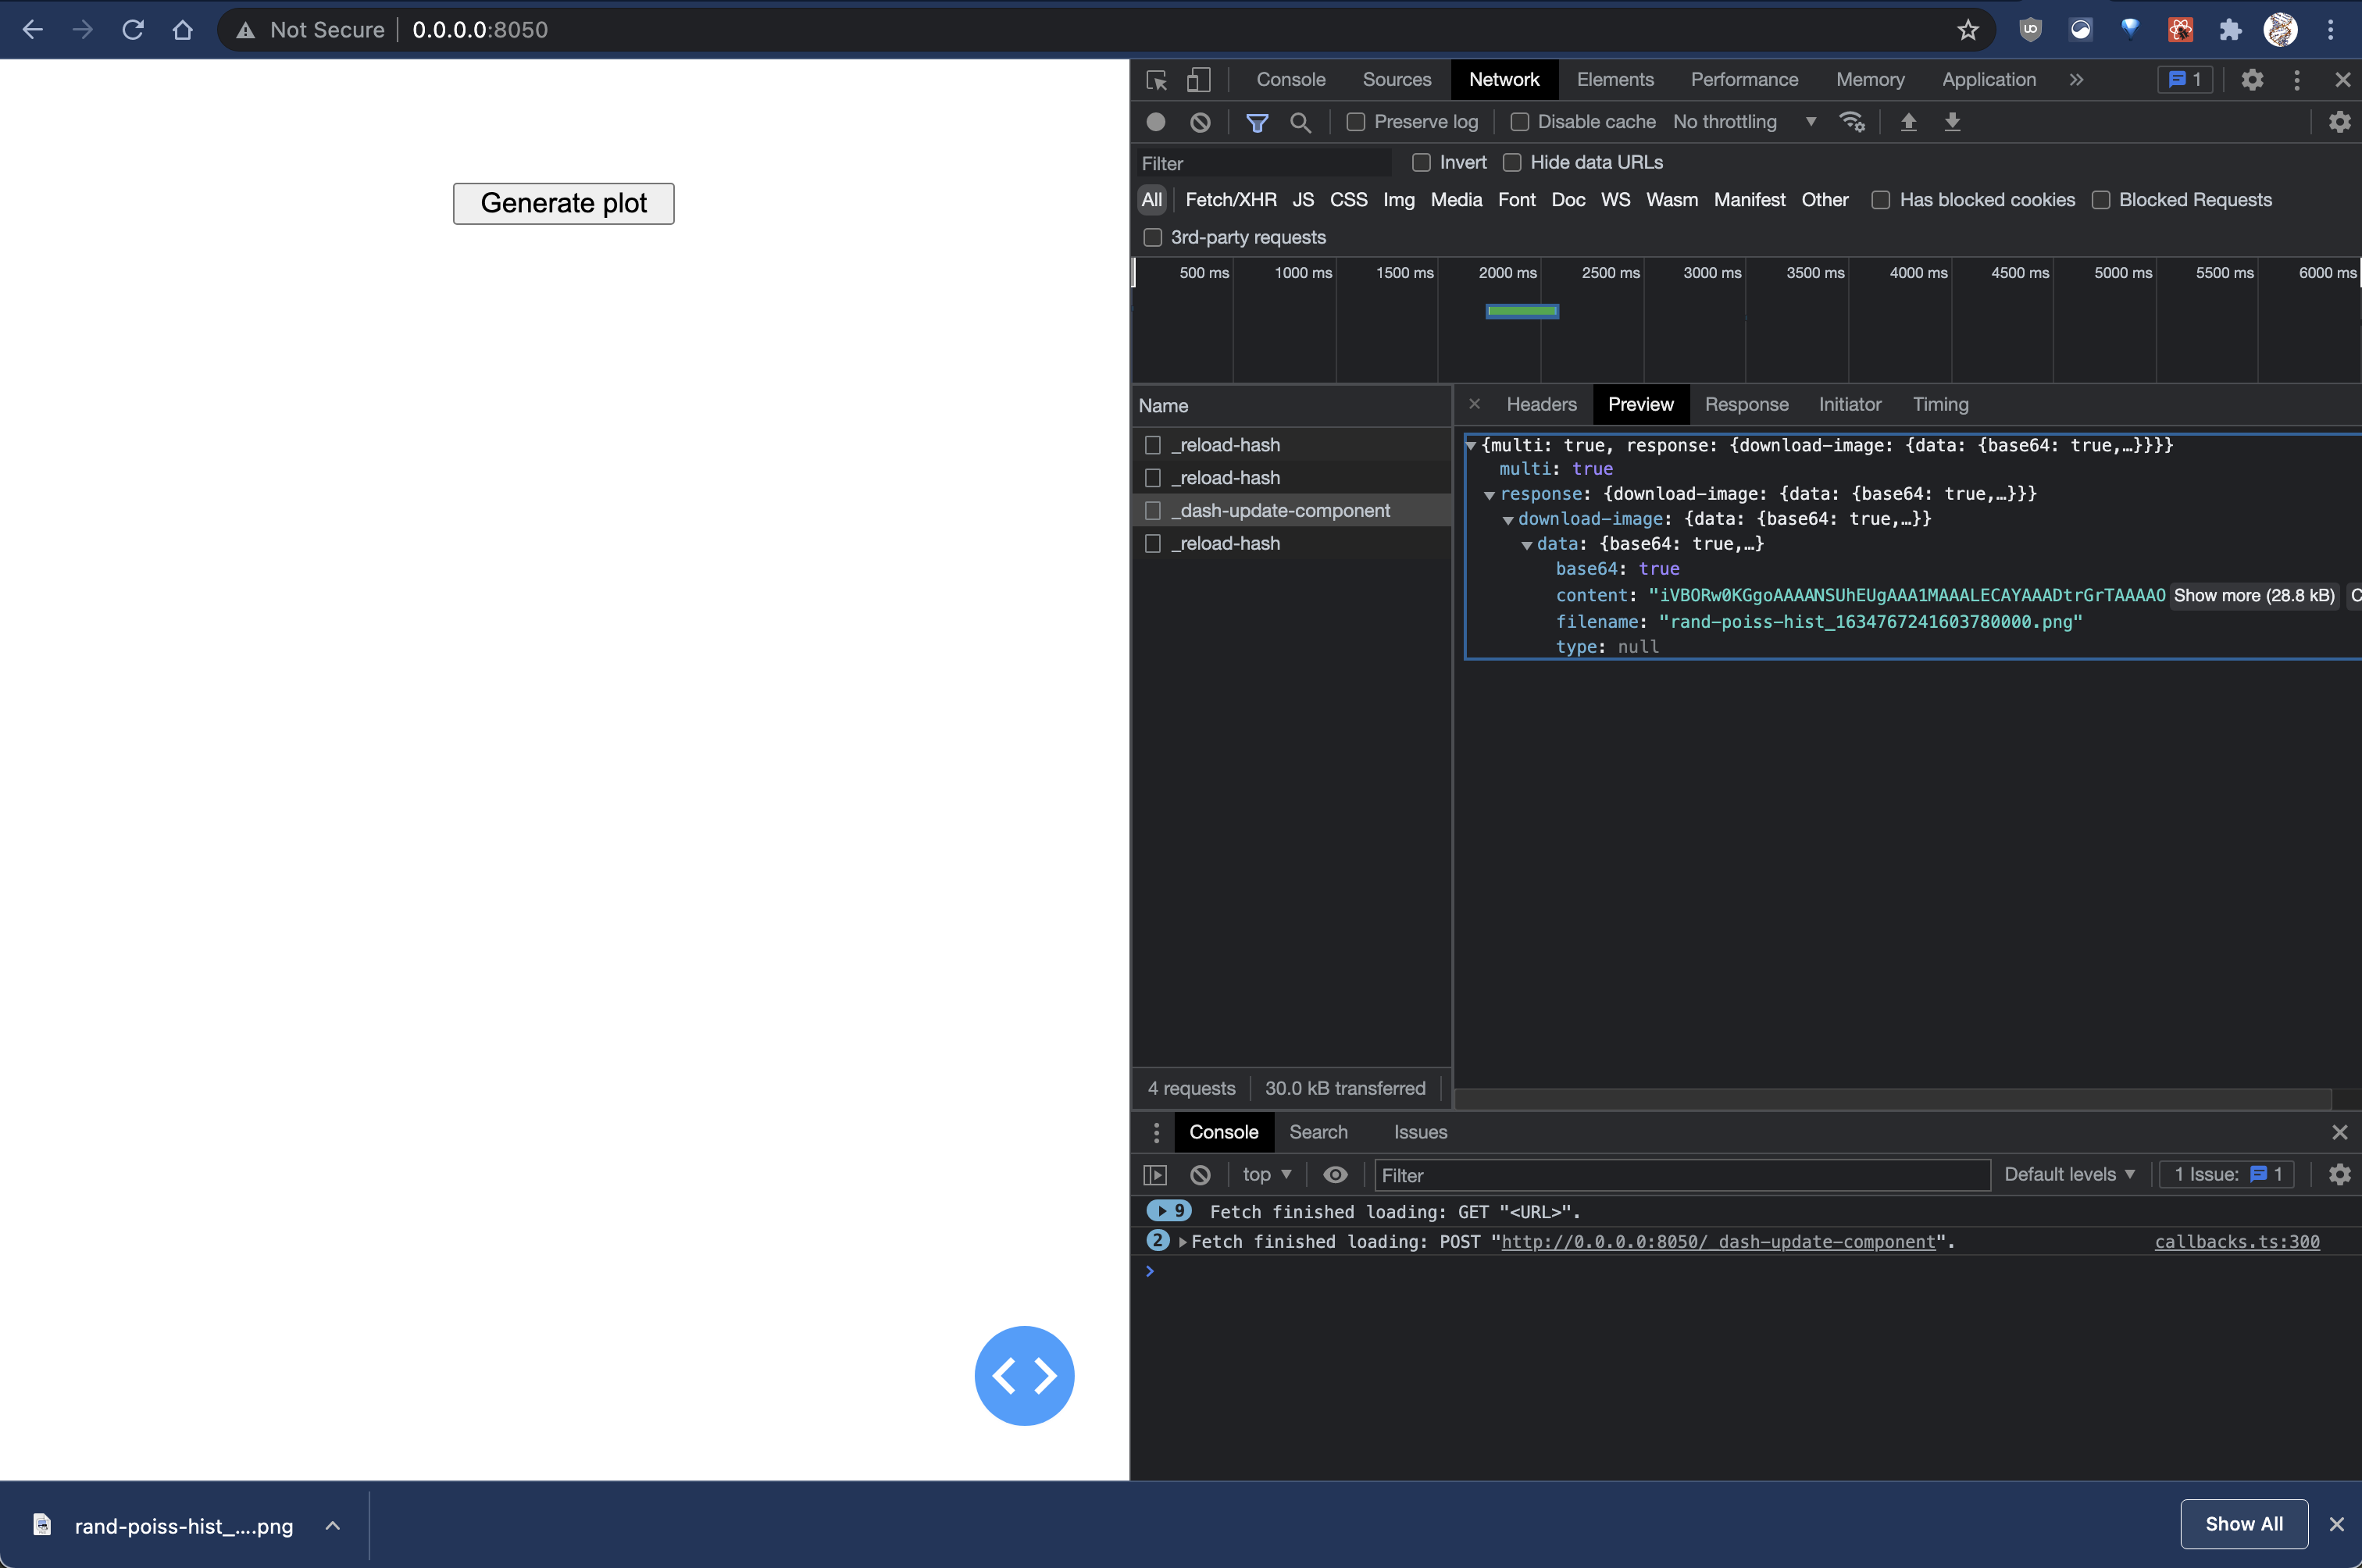Open network panel settings gear
2362x1568 pixels.
2339,122
